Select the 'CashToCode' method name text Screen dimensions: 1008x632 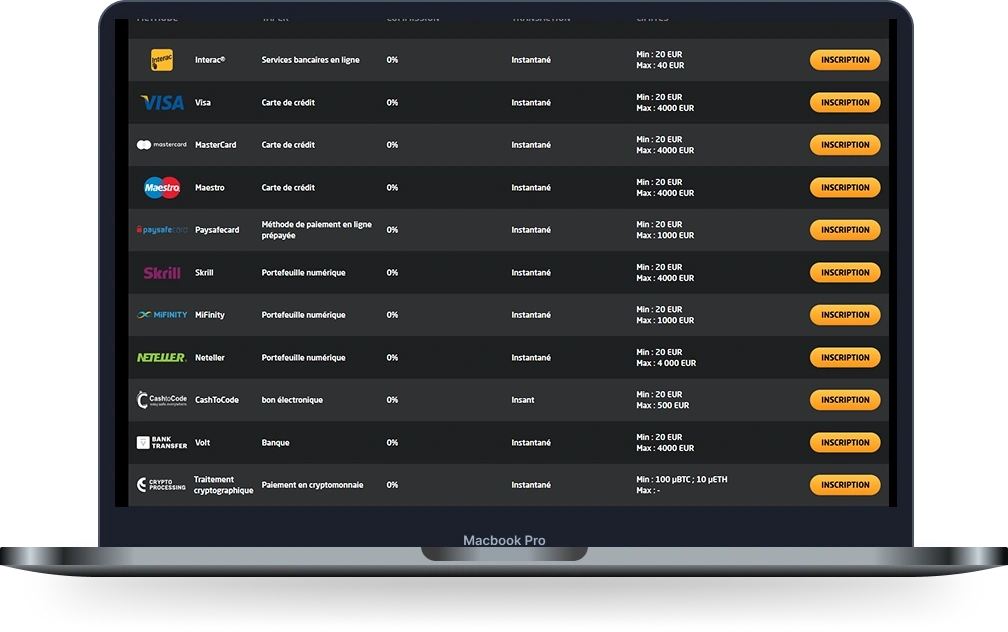[x=217, y=400]
